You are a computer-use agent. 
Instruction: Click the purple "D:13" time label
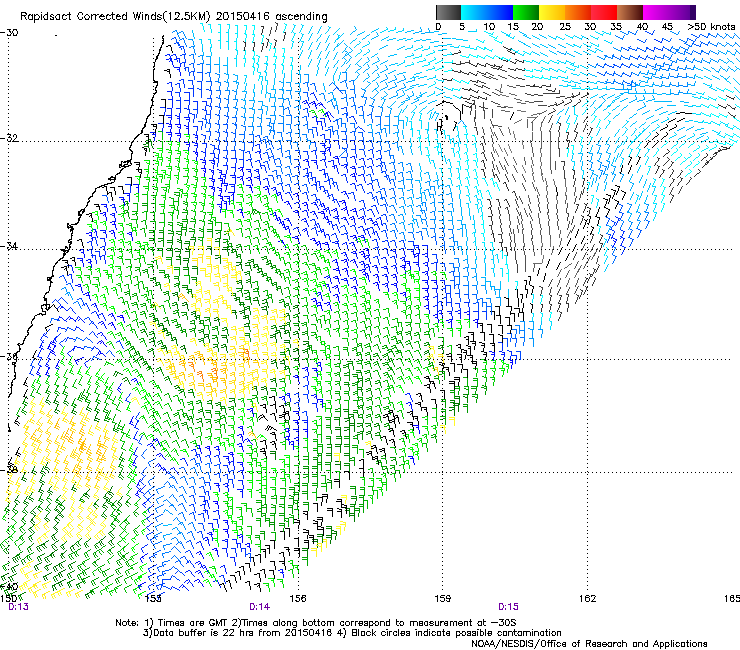(18, 607)
